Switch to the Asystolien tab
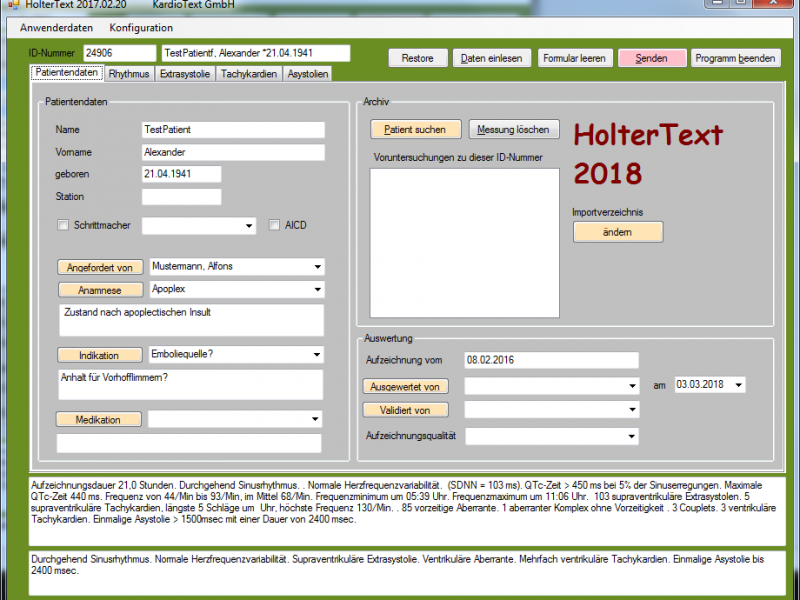800x600 pixels. coord(308,74)
